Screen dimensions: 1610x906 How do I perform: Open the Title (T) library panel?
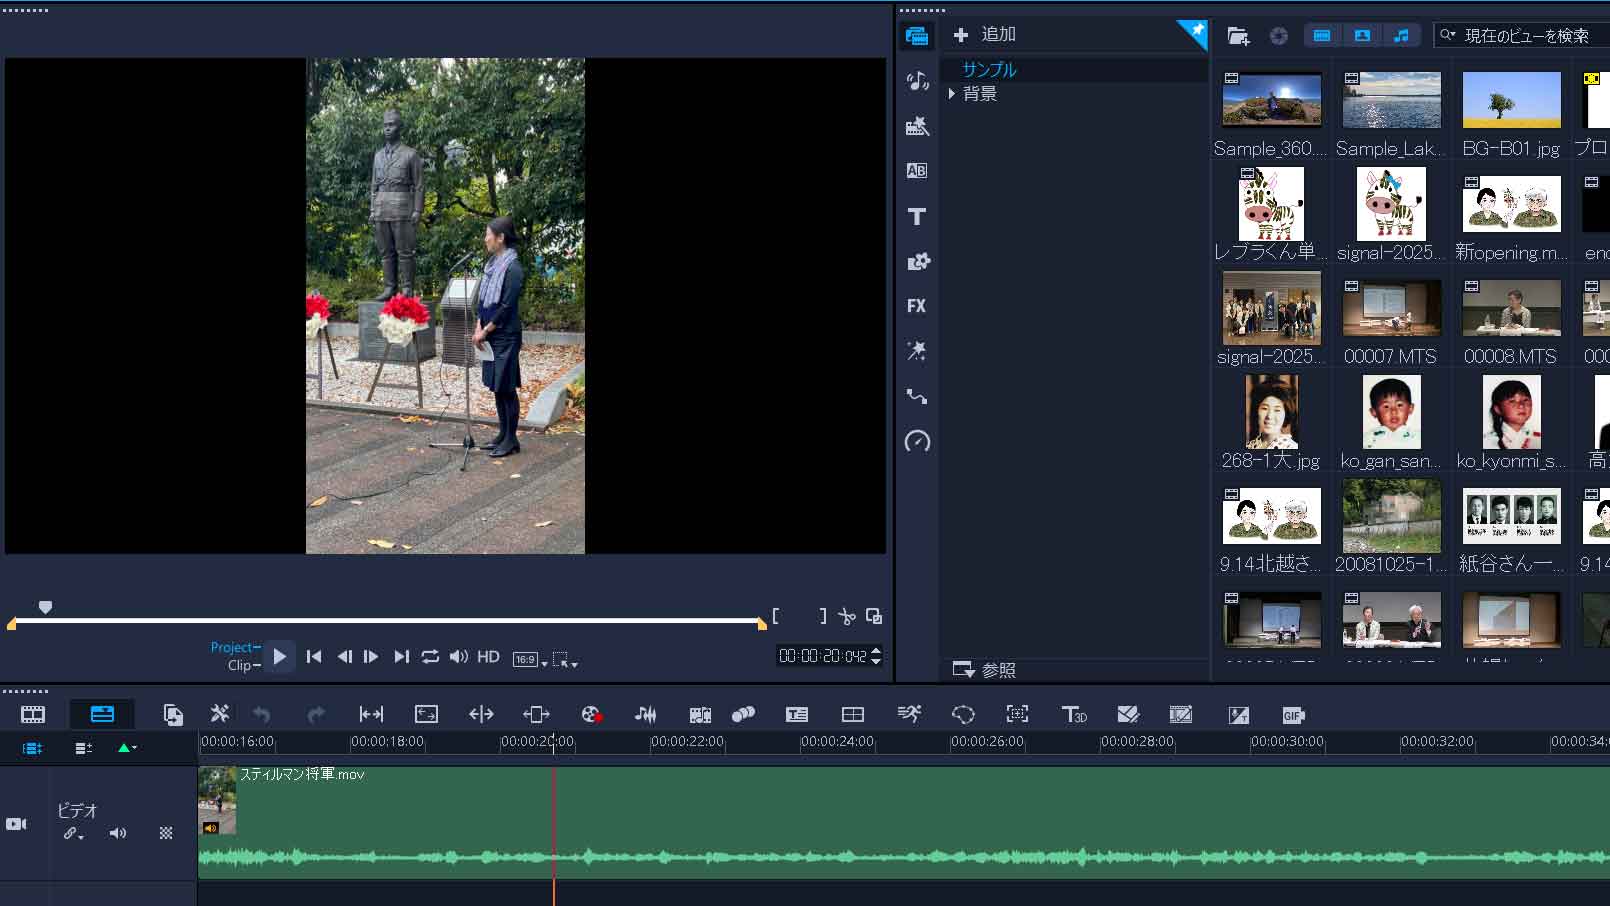[x=916, y=216]
